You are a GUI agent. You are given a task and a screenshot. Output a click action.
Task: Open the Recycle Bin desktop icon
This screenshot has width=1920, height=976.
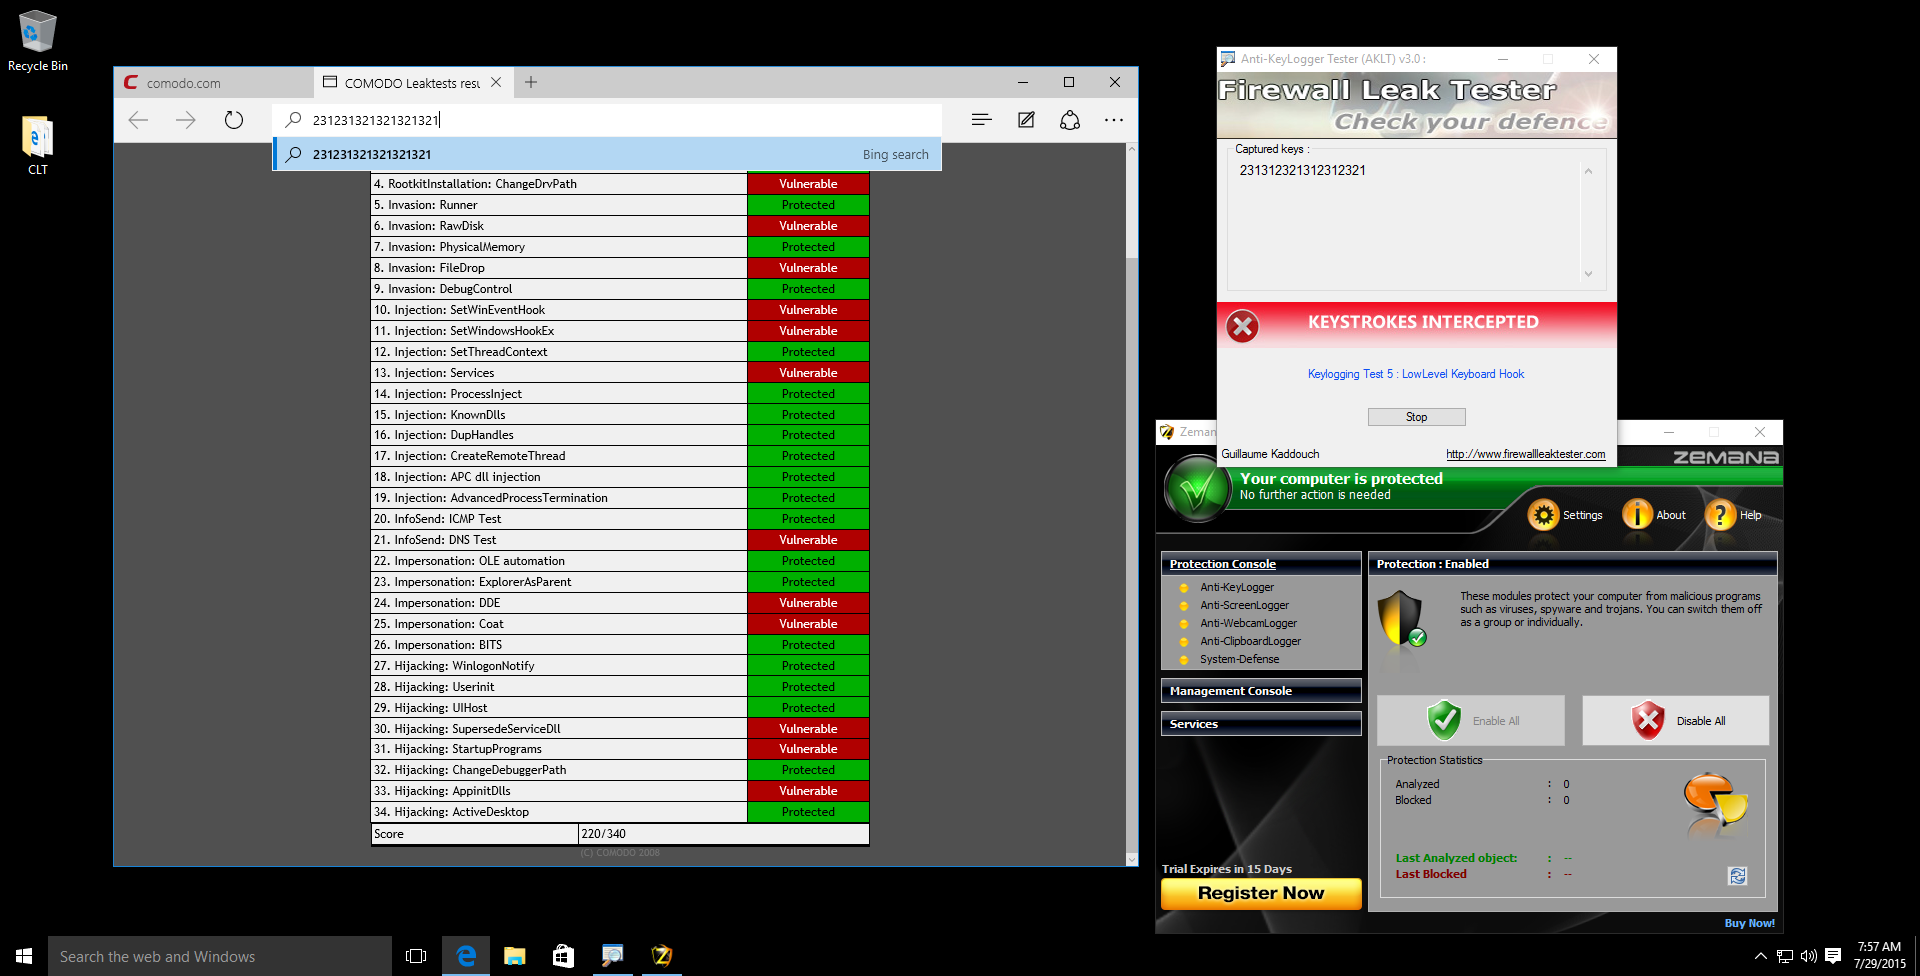coord(38,40)
